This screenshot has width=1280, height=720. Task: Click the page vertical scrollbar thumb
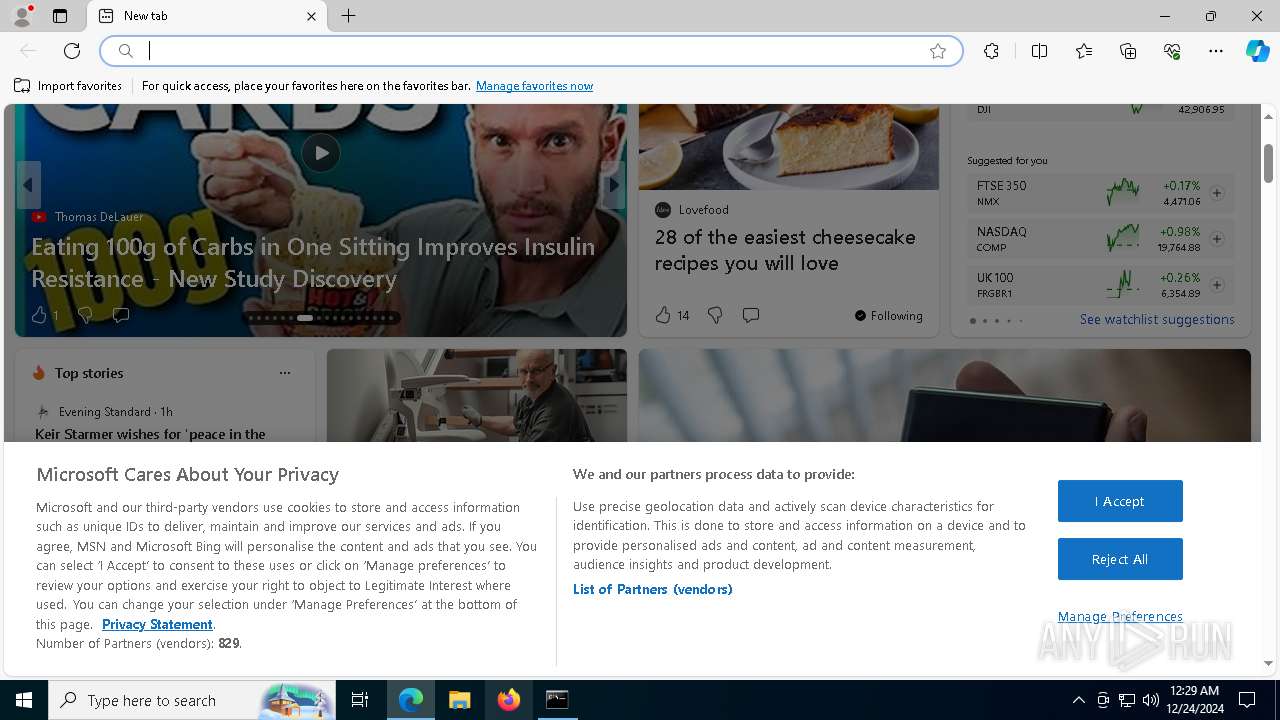[1269, 163]
